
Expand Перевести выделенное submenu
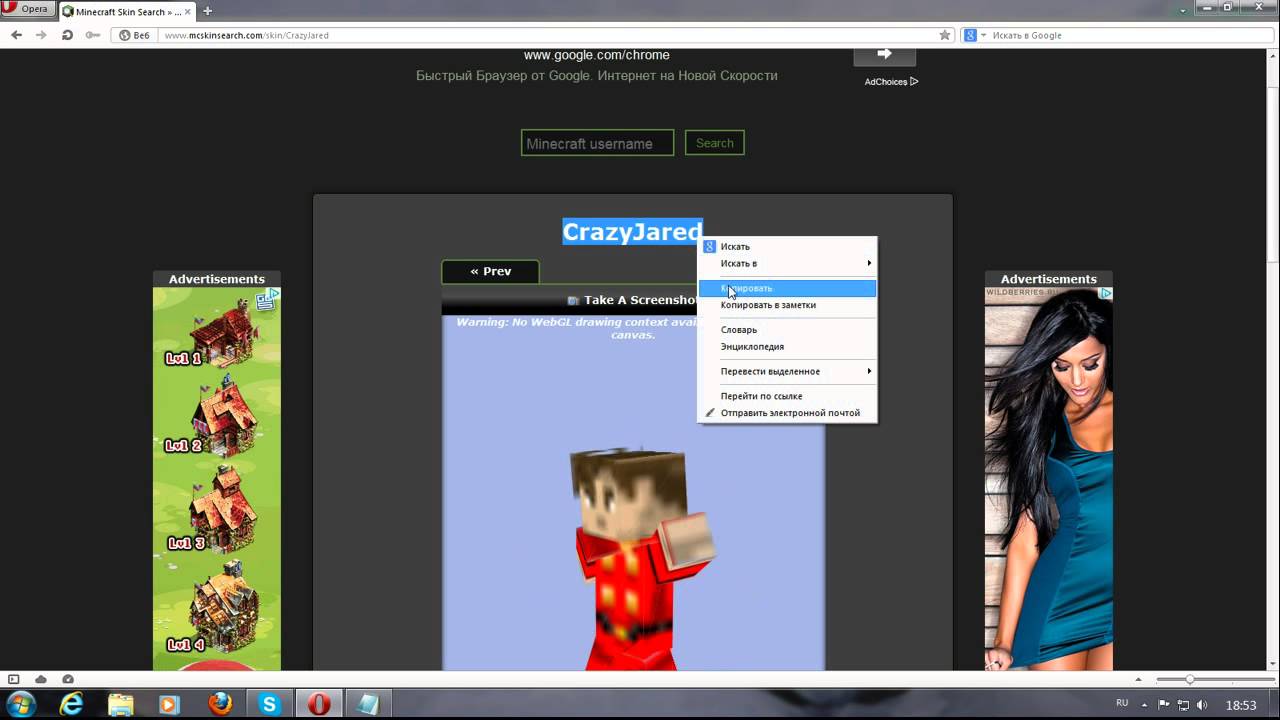787,371
